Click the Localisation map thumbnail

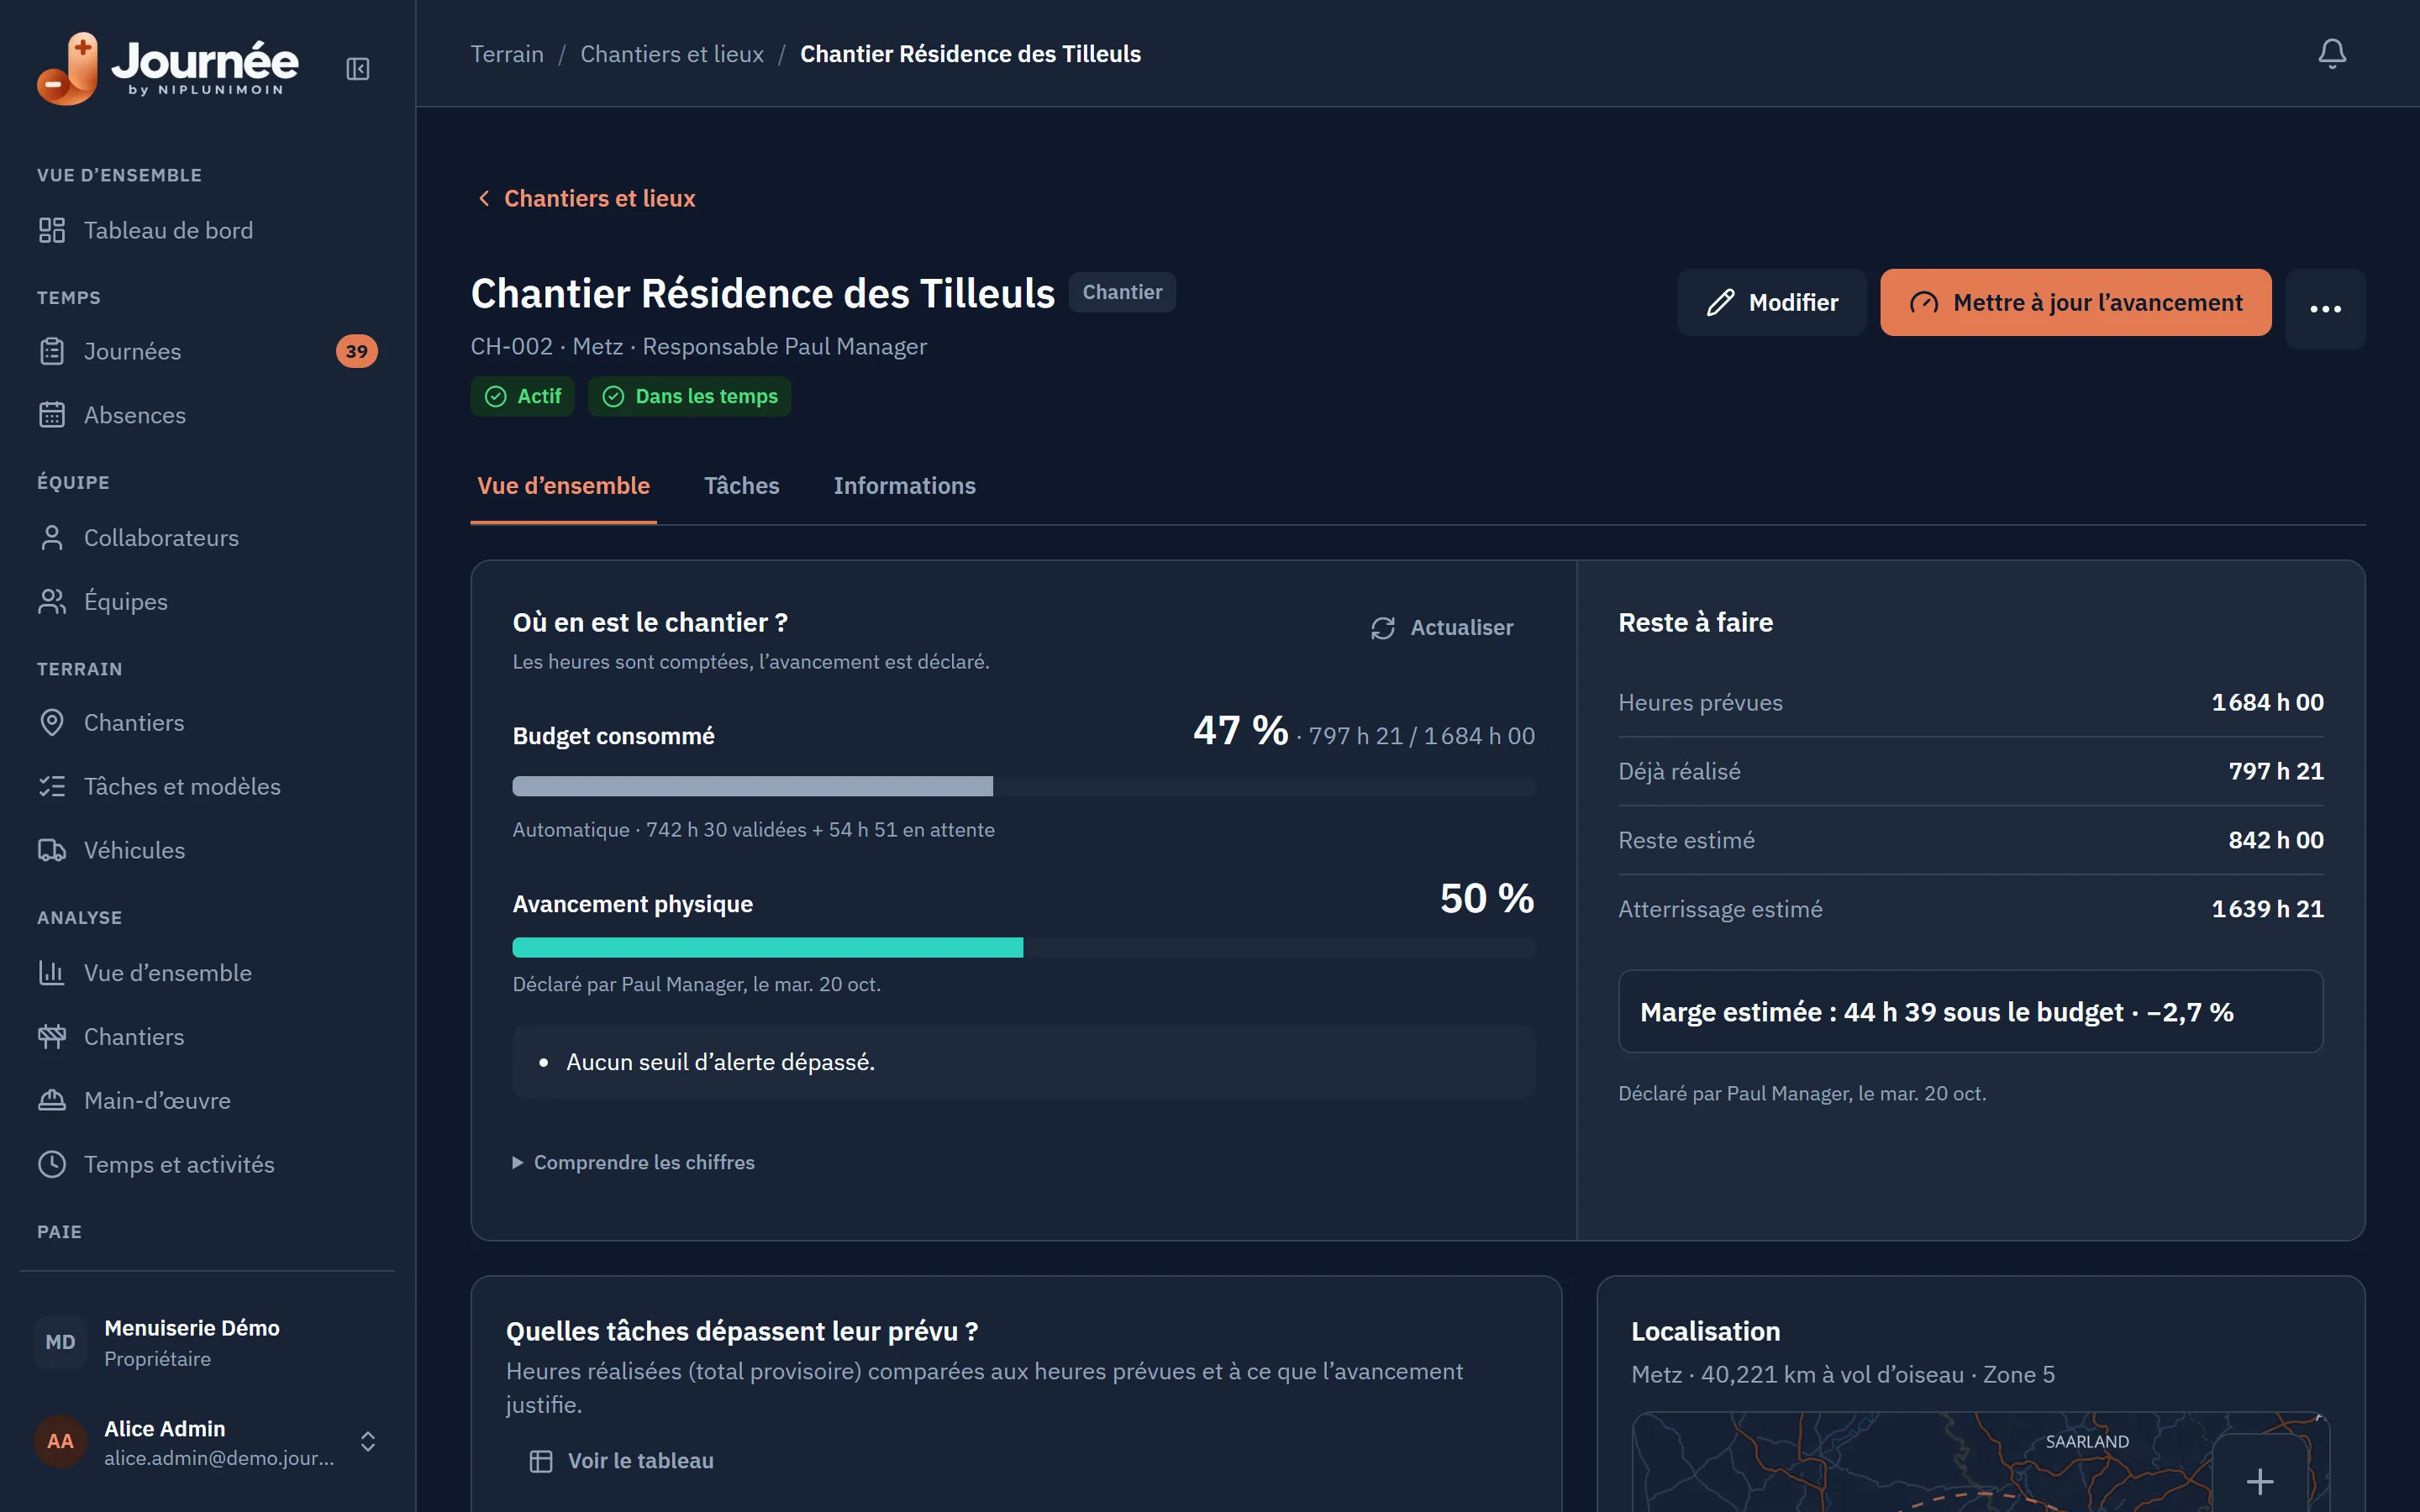(x=1980, y=1462)
